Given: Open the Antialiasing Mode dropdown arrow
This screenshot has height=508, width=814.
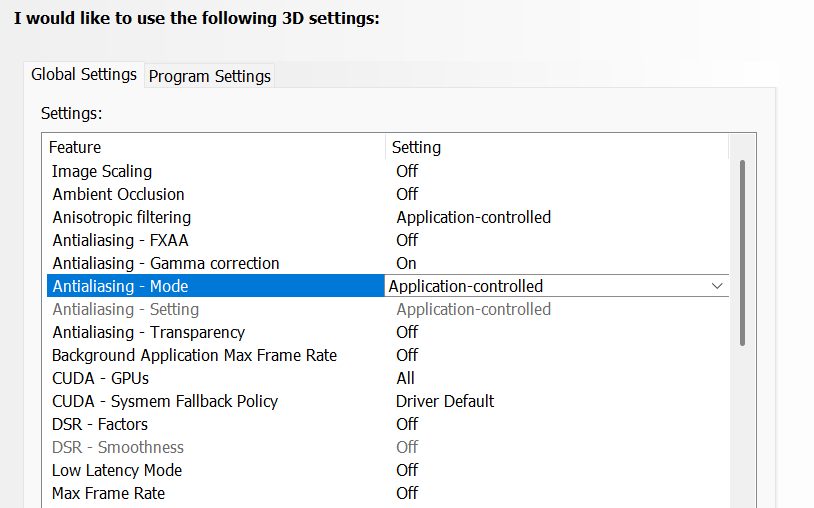Looking at the screenshot, I should tap(717, 286).
